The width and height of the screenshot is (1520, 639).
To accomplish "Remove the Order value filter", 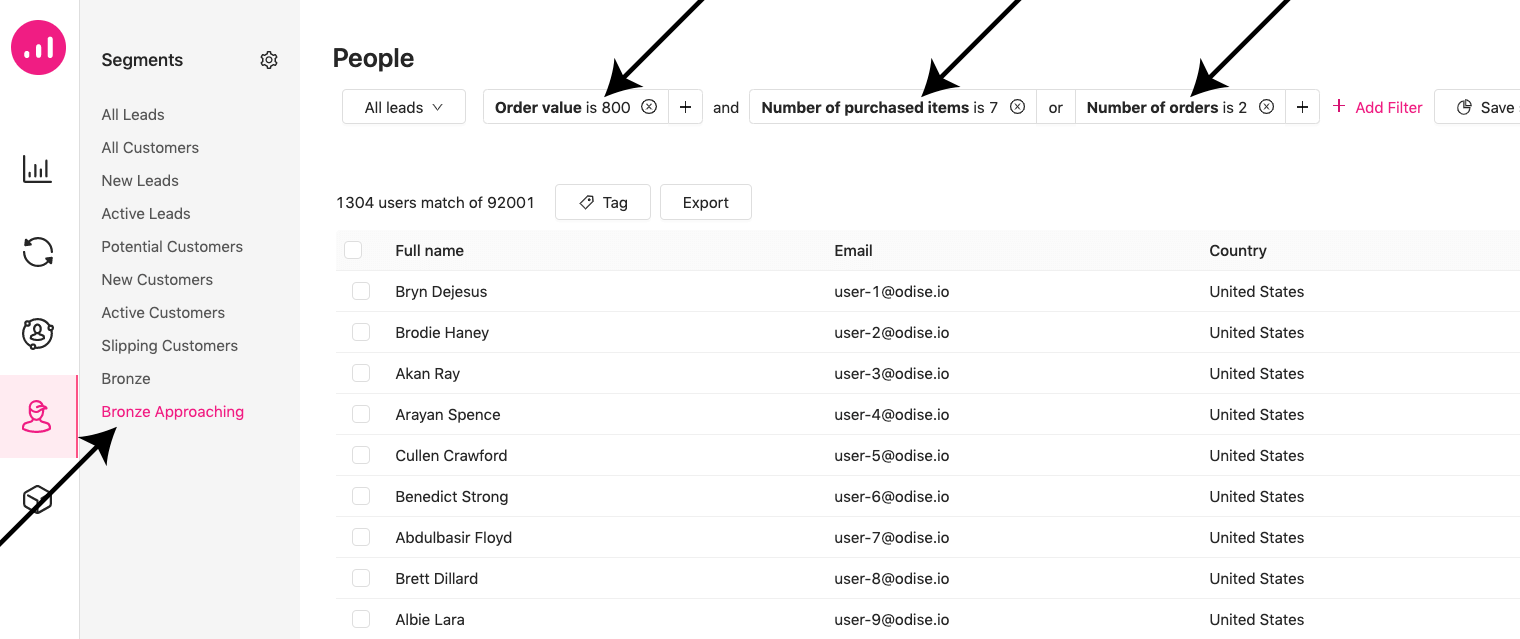I will click(x=649, y=107).
